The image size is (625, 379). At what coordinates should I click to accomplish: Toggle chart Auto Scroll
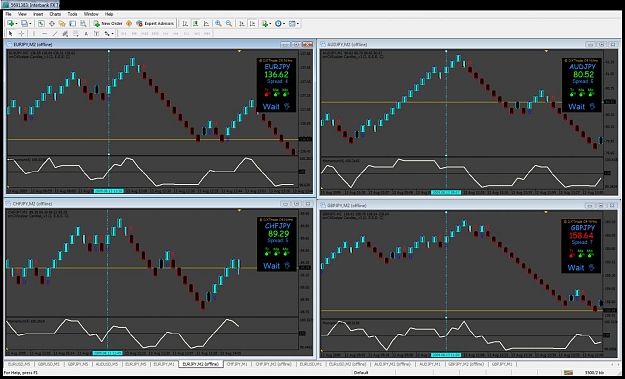click(242, 24)
